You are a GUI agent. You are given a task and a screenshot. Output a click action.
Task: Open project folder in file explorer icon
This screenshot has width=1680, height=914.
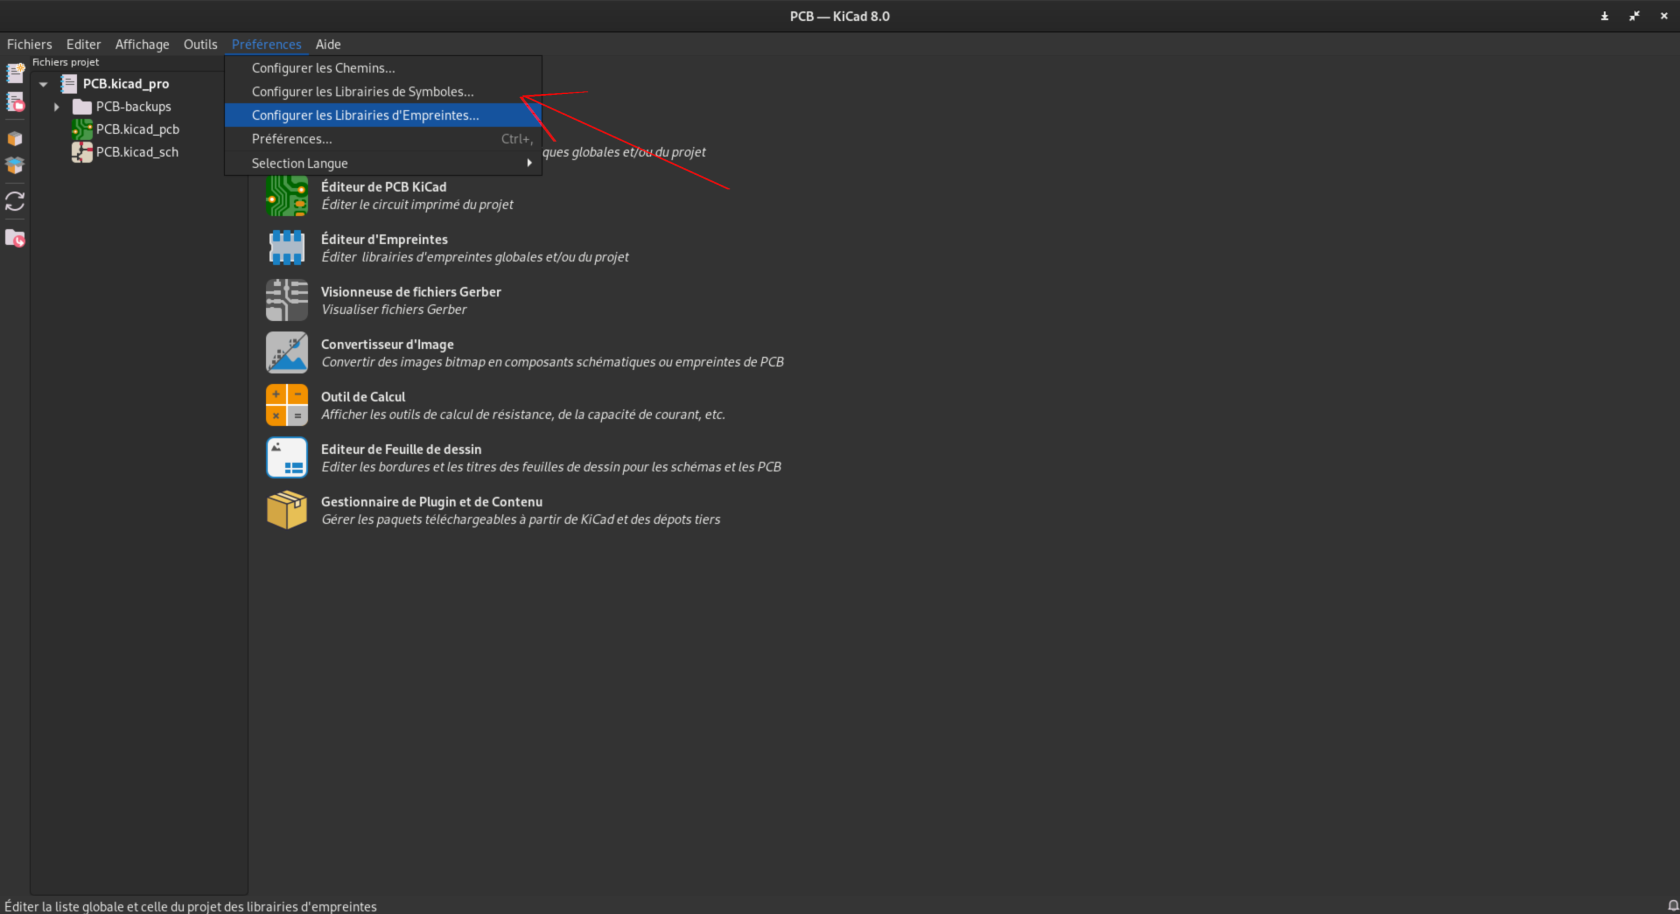click(x=15, y=238)
